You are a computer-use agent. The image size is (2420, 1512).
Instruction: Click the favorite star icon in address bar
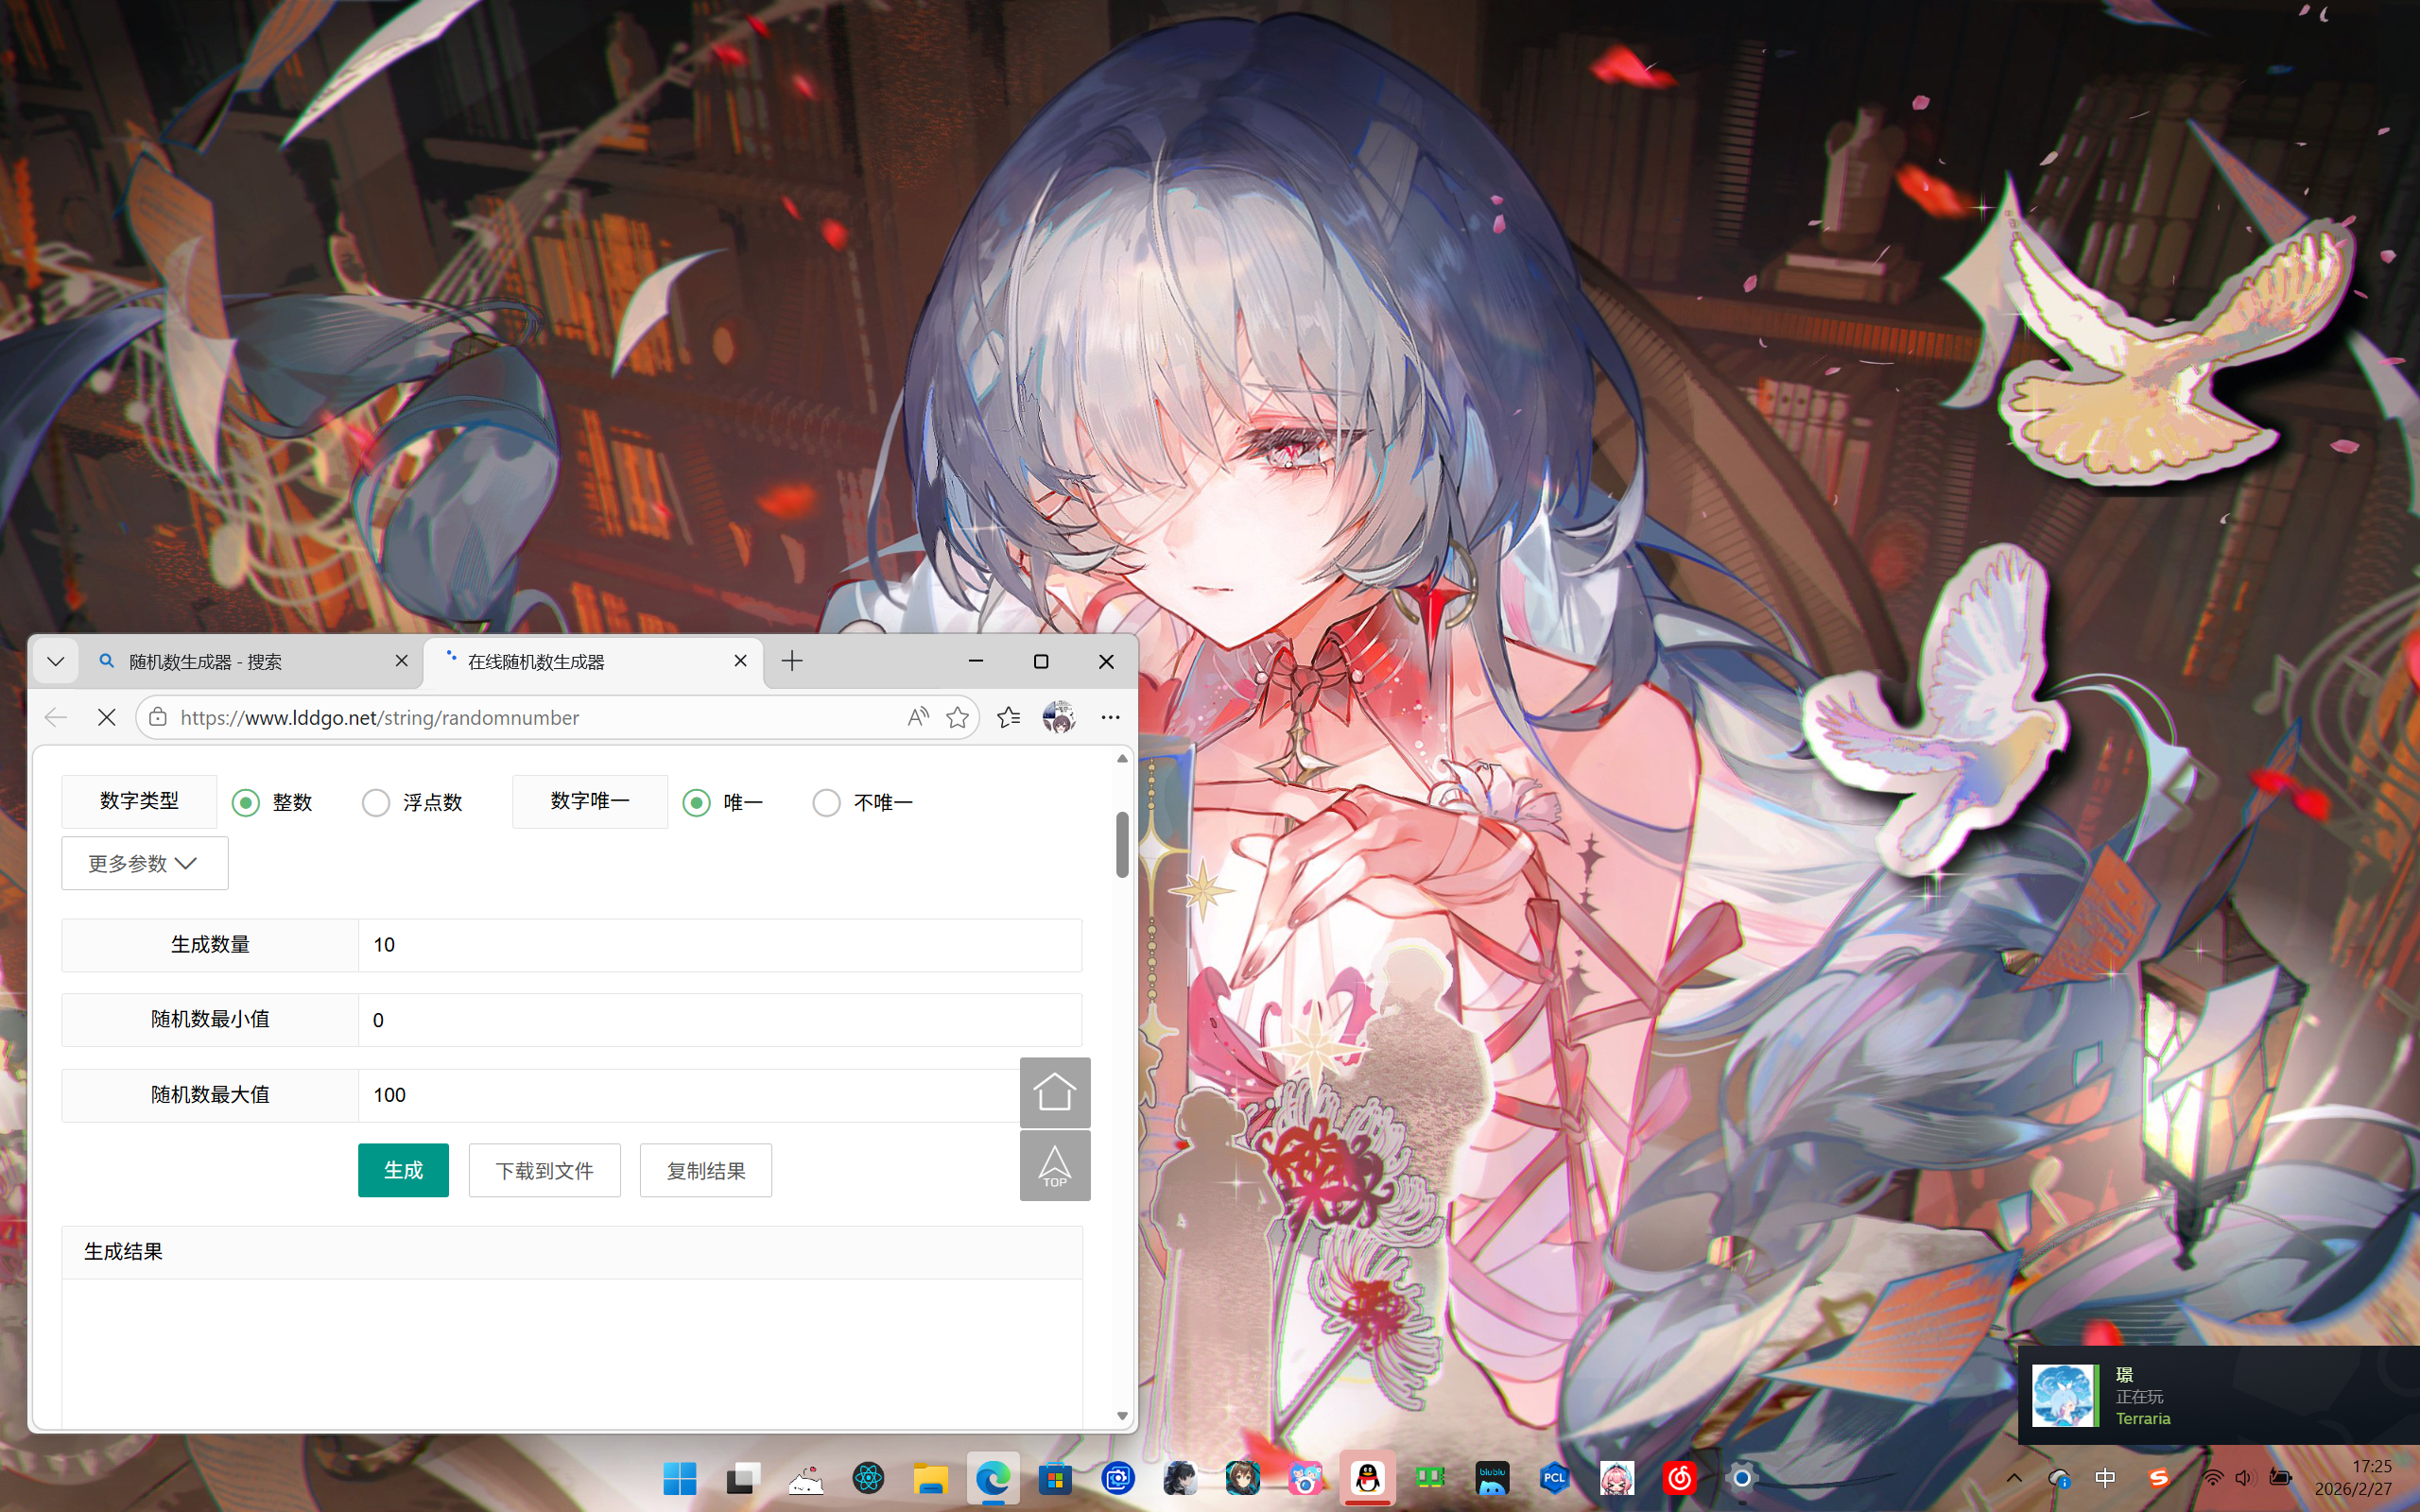[x=957, y=717]
